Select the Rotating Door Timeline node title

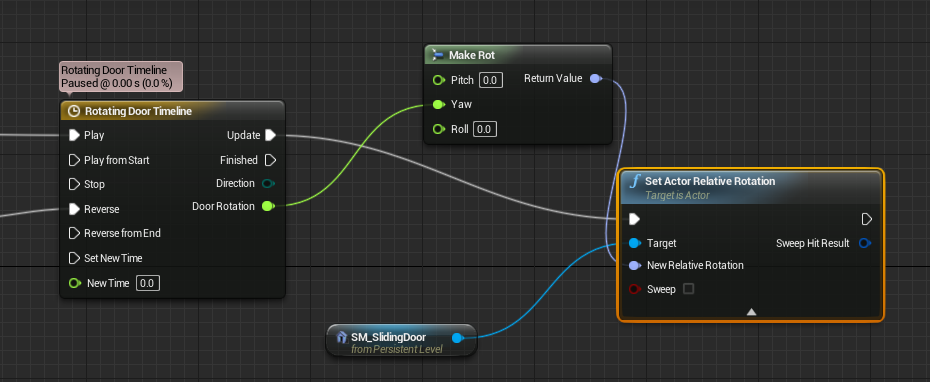(138, 111)
